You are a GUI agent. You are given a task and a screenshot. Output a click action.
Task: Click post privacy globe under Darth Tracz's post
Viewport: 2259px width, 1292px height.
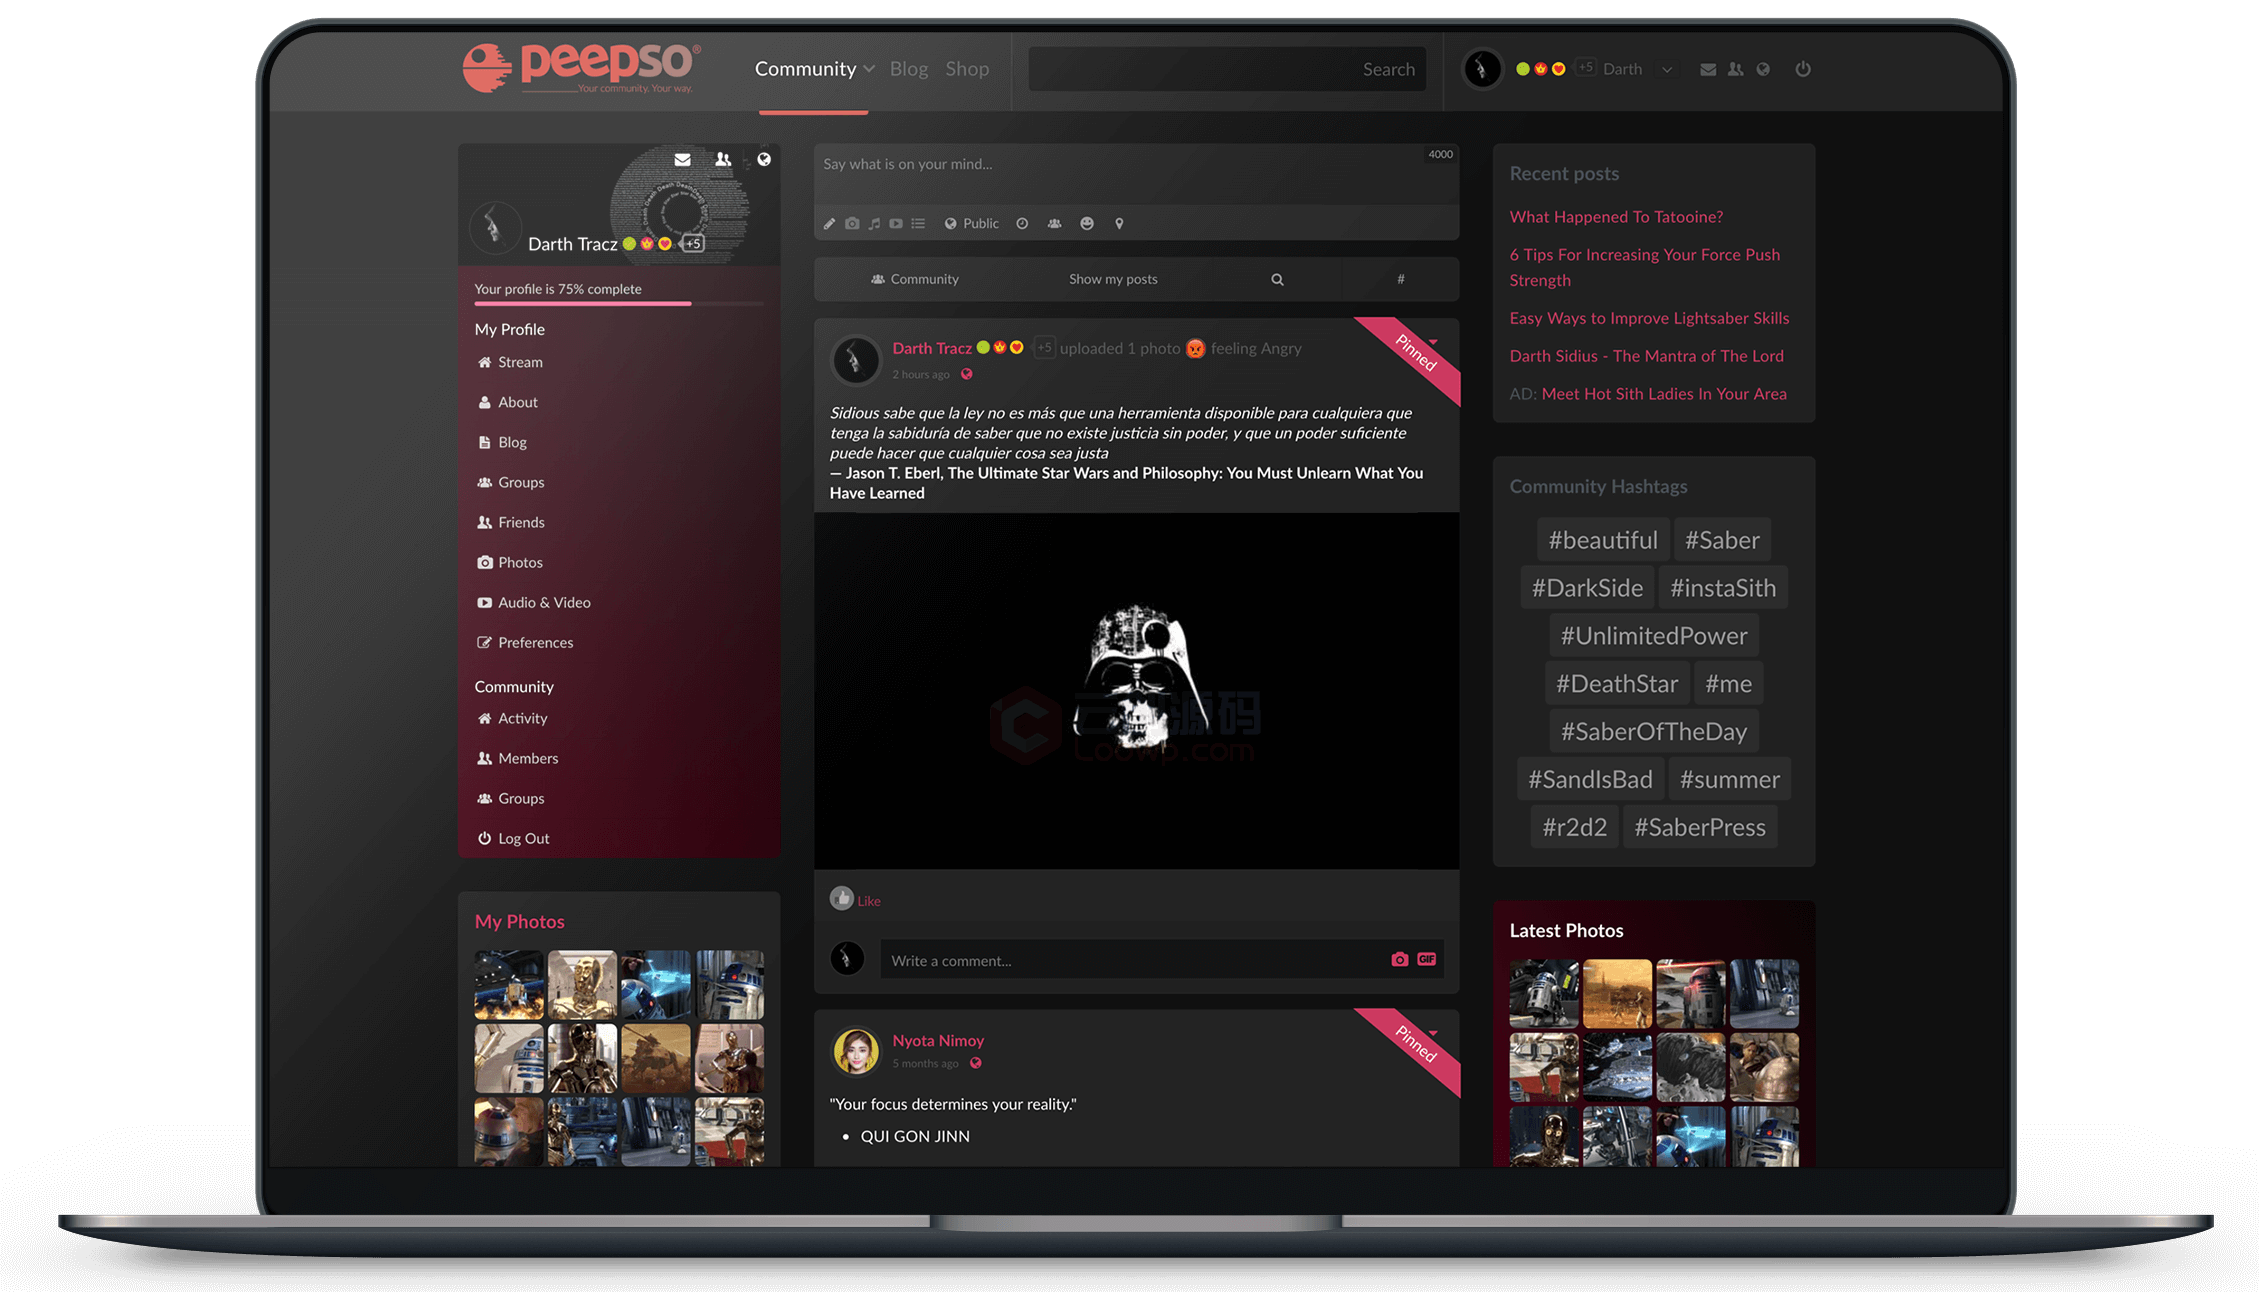966,375
